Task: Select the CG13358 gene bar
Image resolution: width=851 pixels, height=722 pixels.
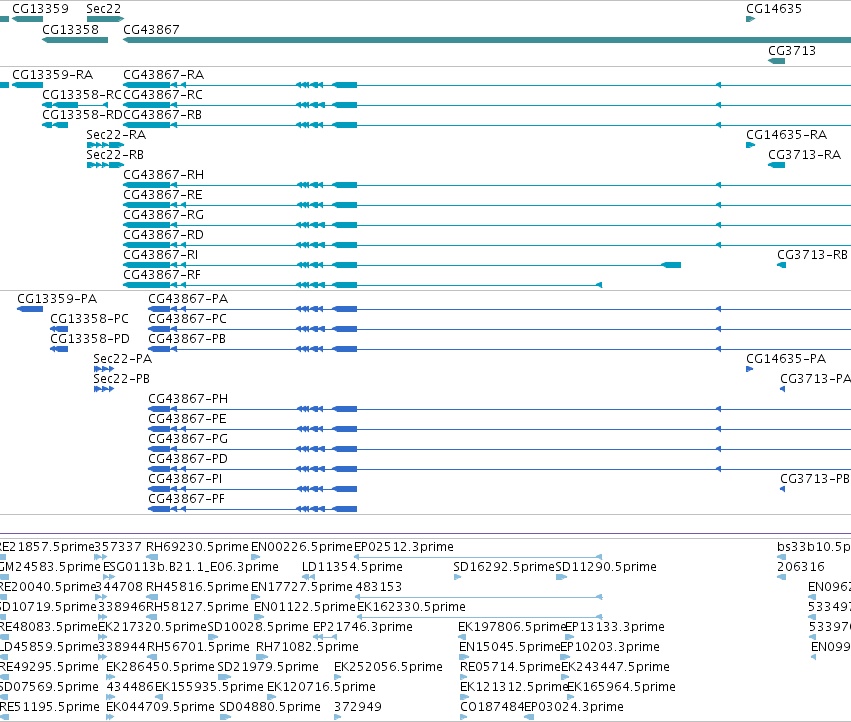Action: click(75, 40)
